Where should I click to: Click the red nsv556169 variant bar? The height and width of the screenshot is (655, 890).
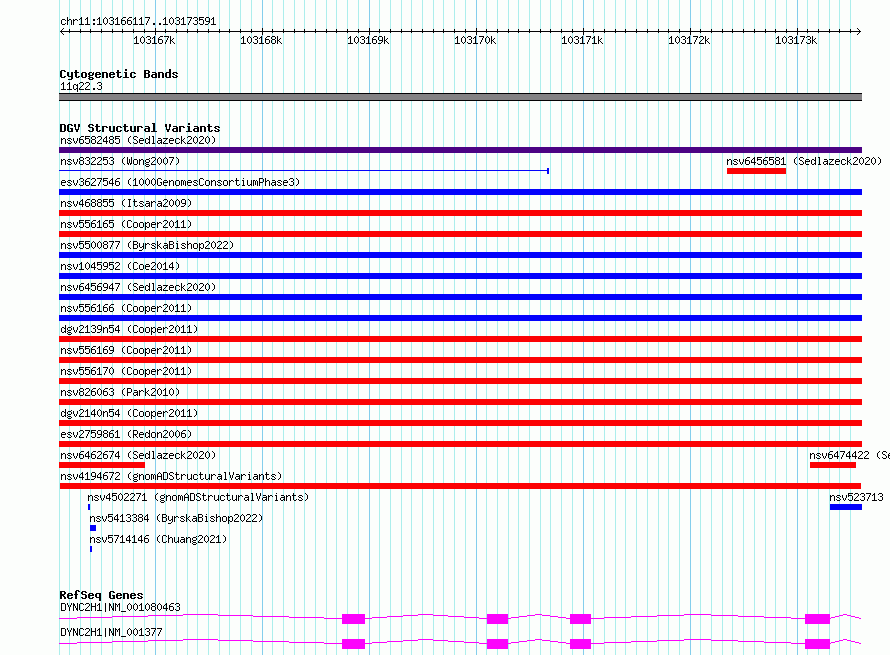tap(460, 360)
